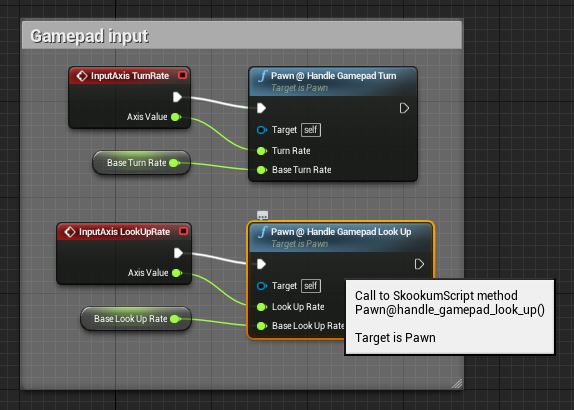Click red square on InputAxis TurnRate node
Screen dimensions: 574x410
click(x=182, y=75)
